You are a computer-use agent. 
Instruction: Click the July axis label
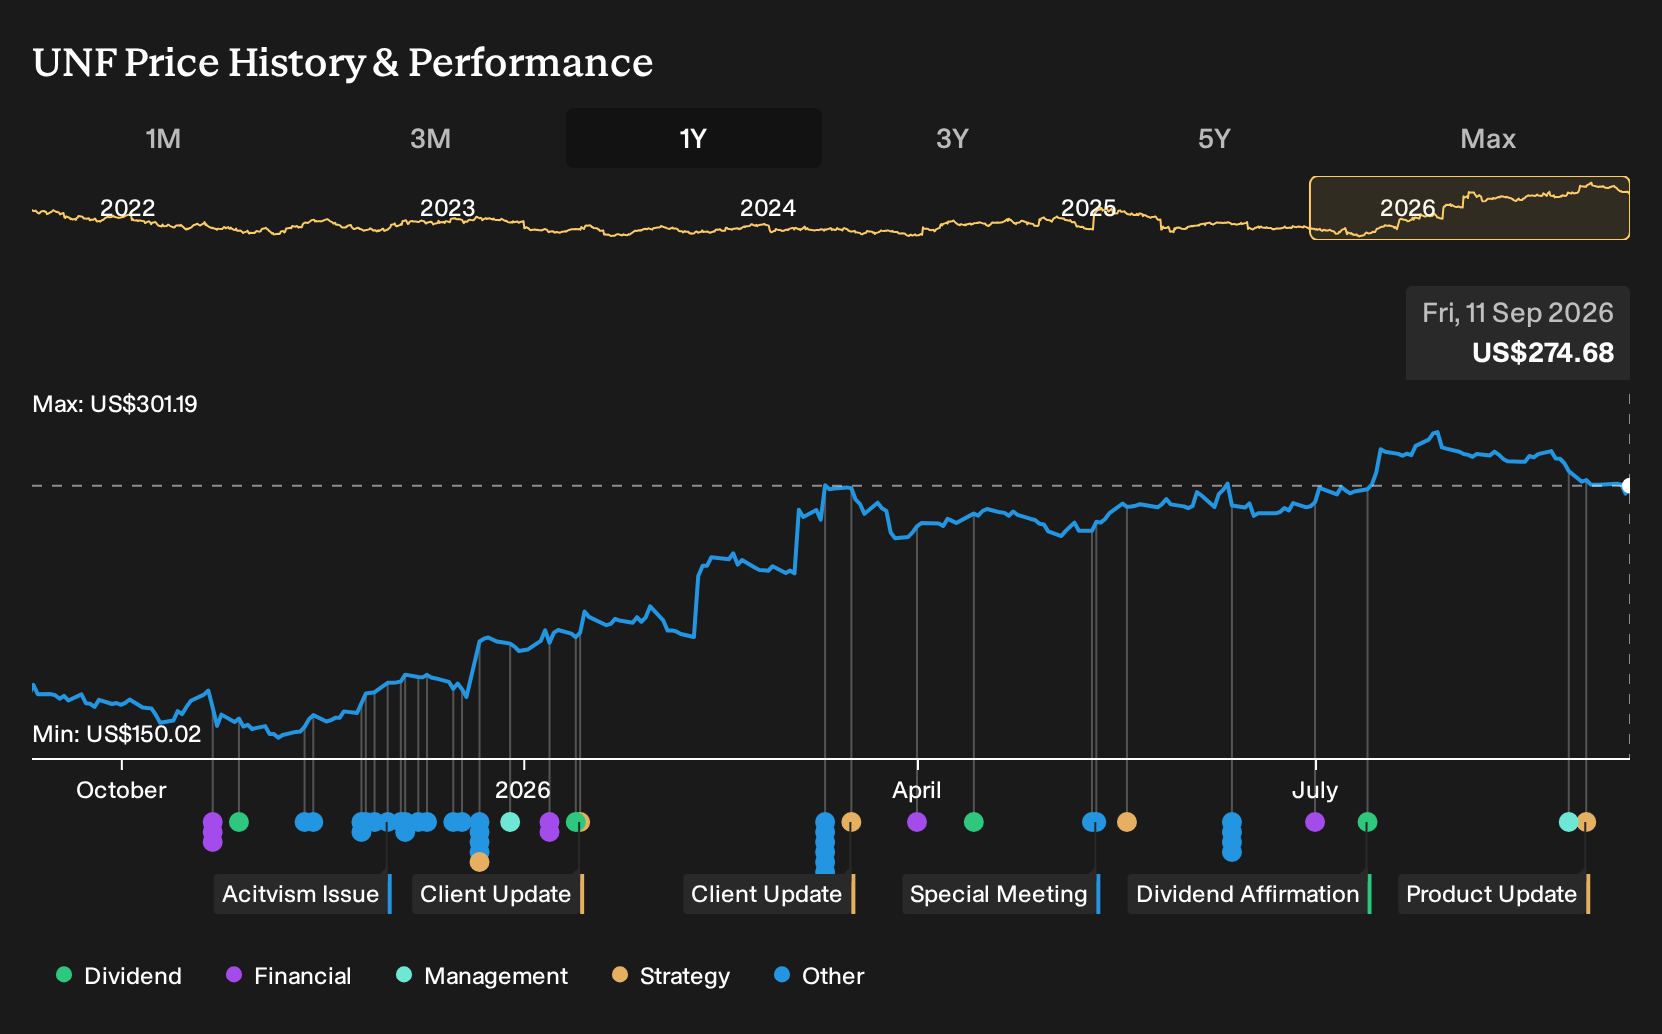(x=1315, y=790)
